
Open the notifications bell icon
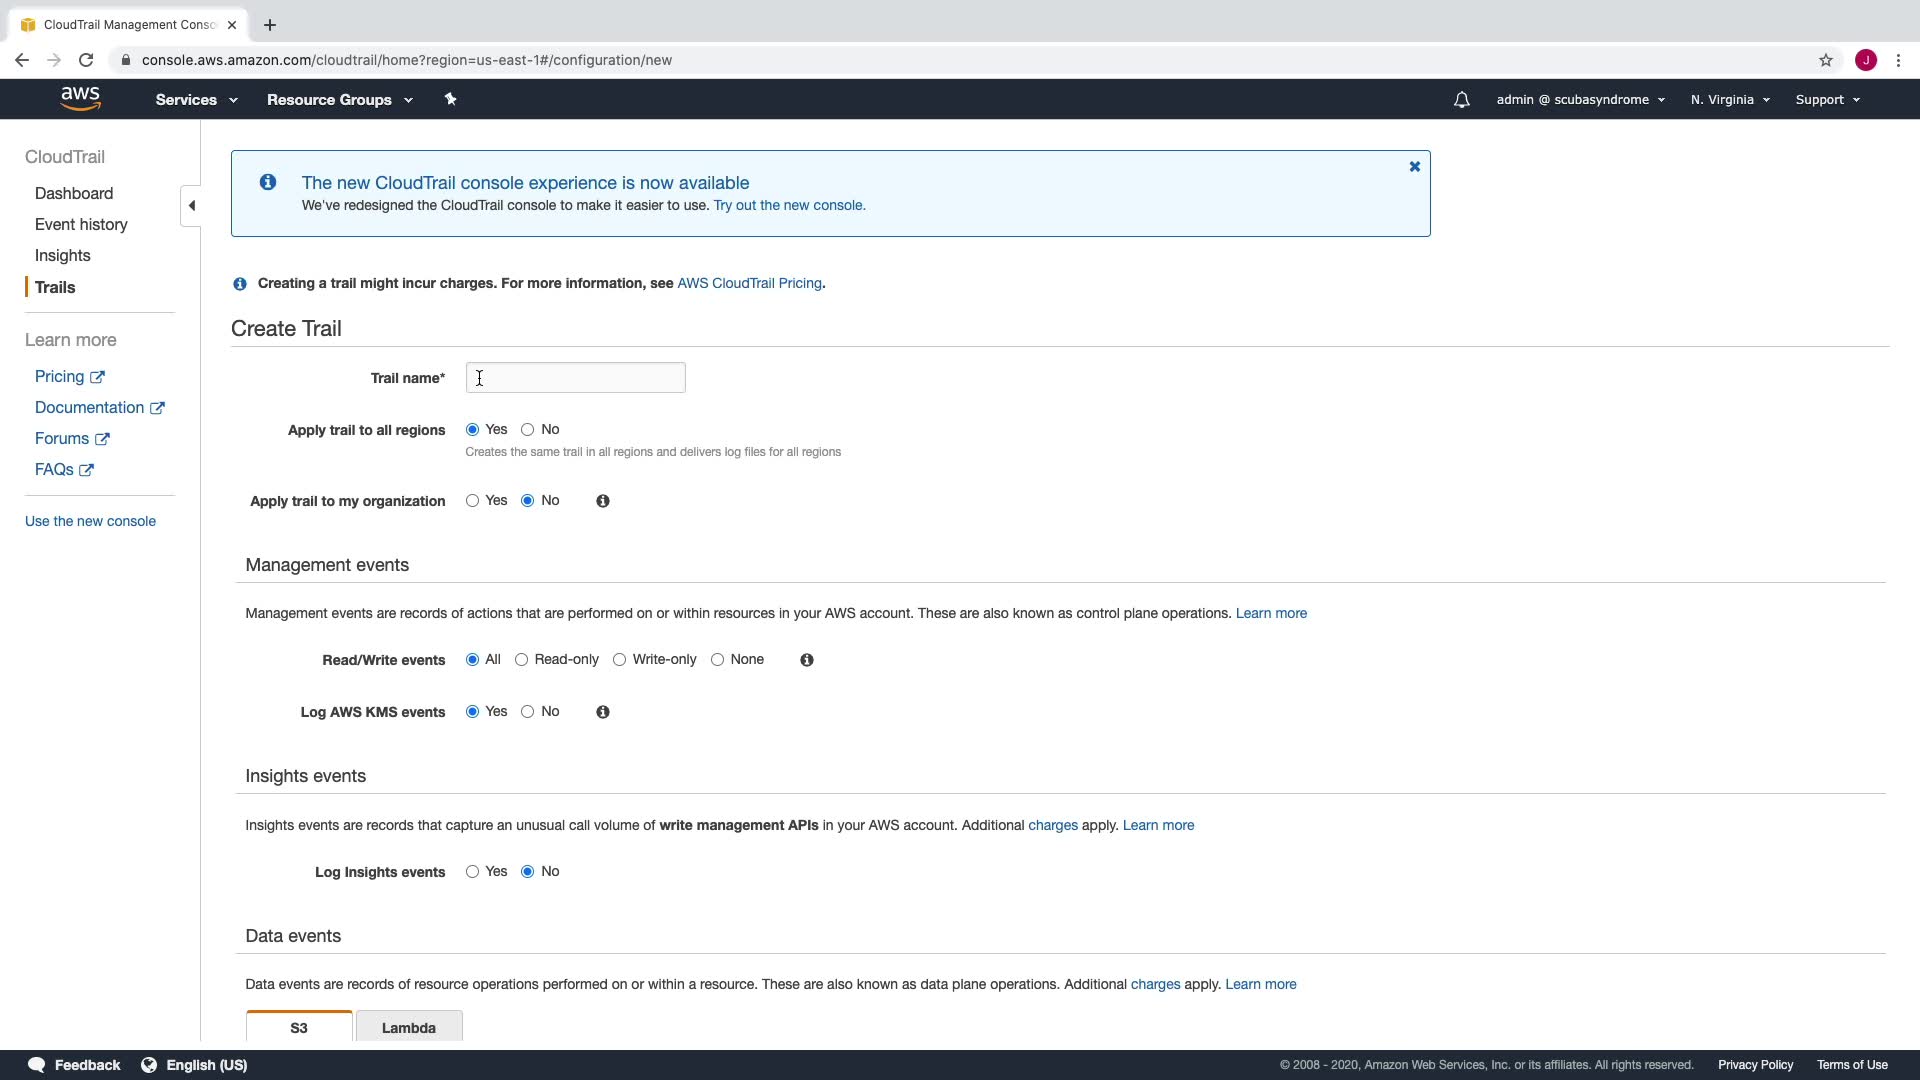pyautogui.click(x=1461, y=100)
